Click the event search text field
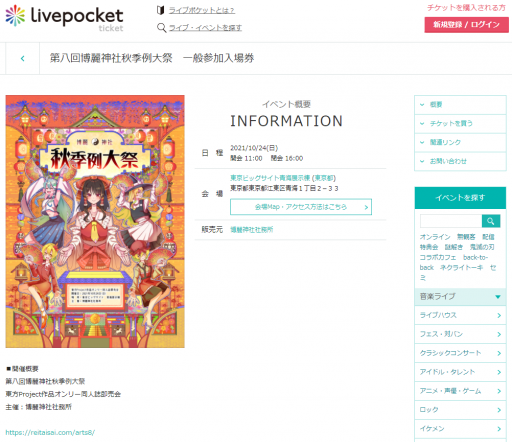 (x=451, y=221)
